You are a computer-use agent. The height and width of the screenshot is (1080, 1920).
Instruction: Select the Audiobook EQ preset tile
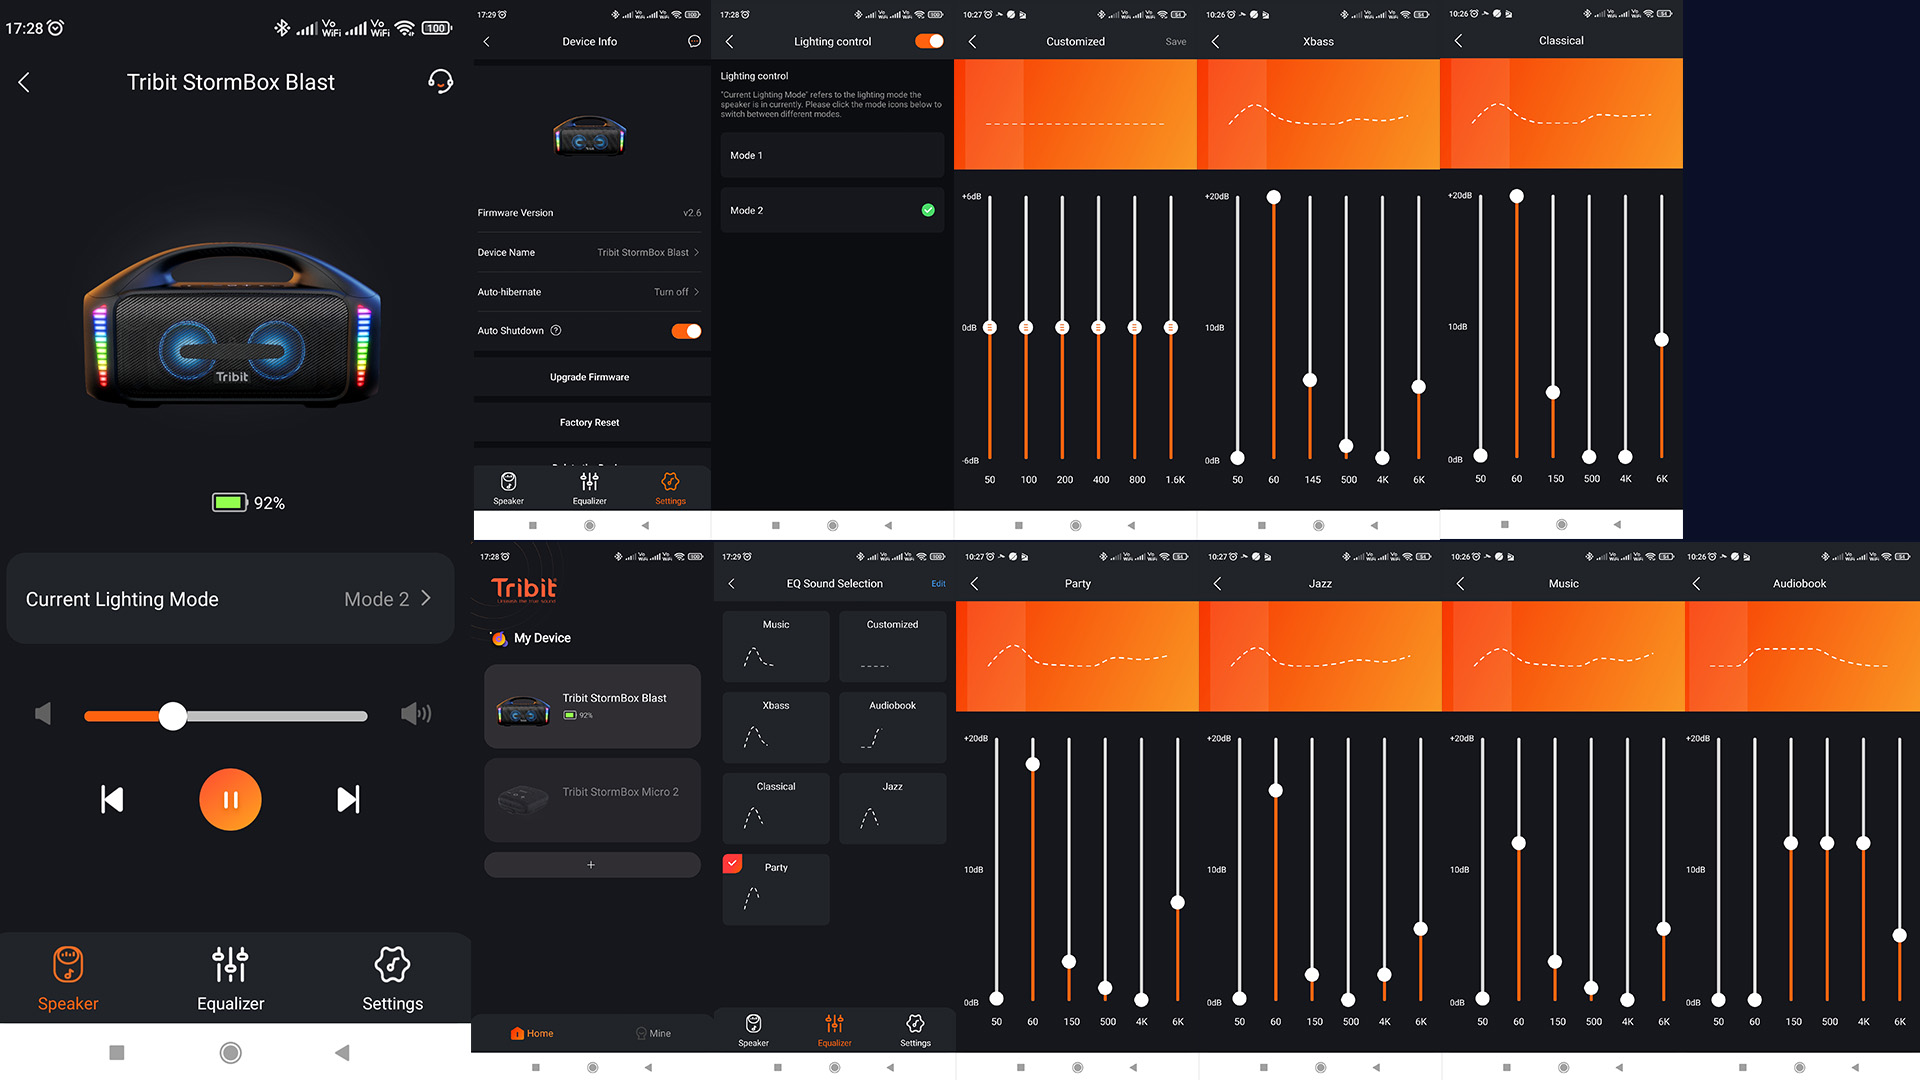[892, 727]
